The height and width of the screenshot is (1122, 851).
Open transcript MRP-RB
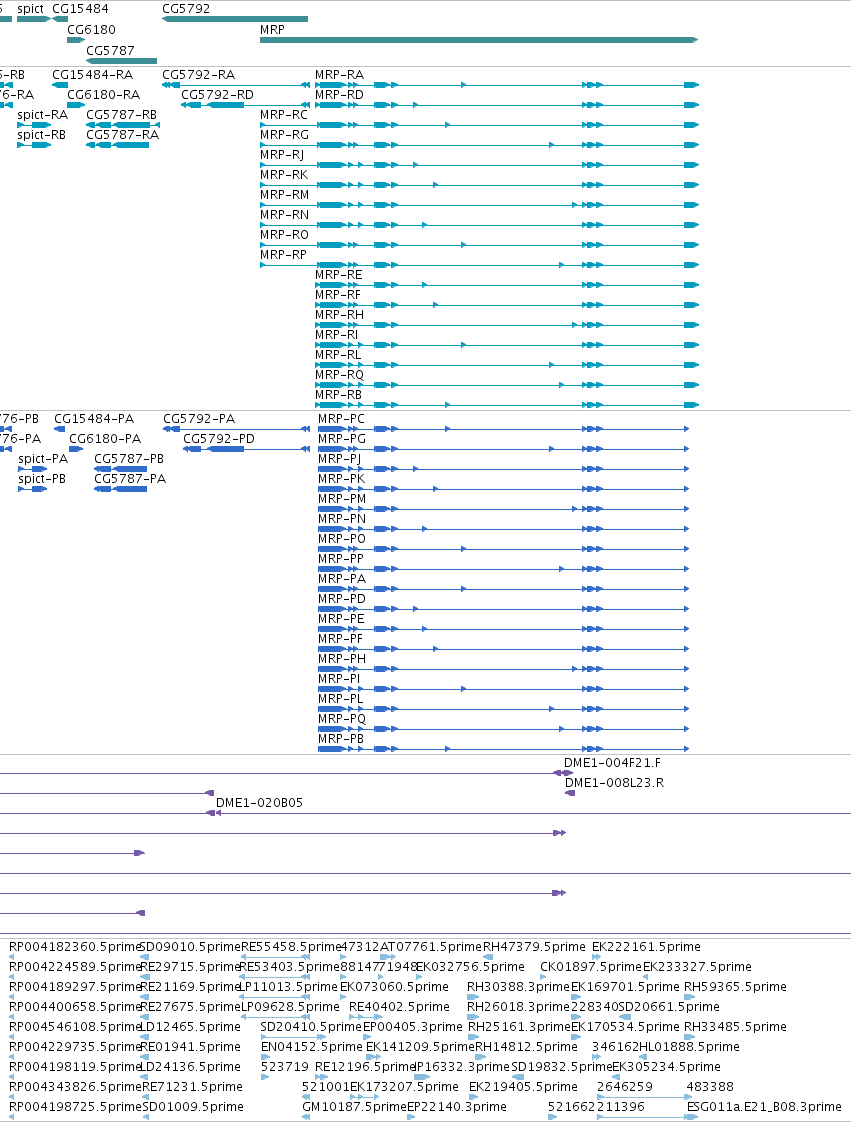click(339, 396)
